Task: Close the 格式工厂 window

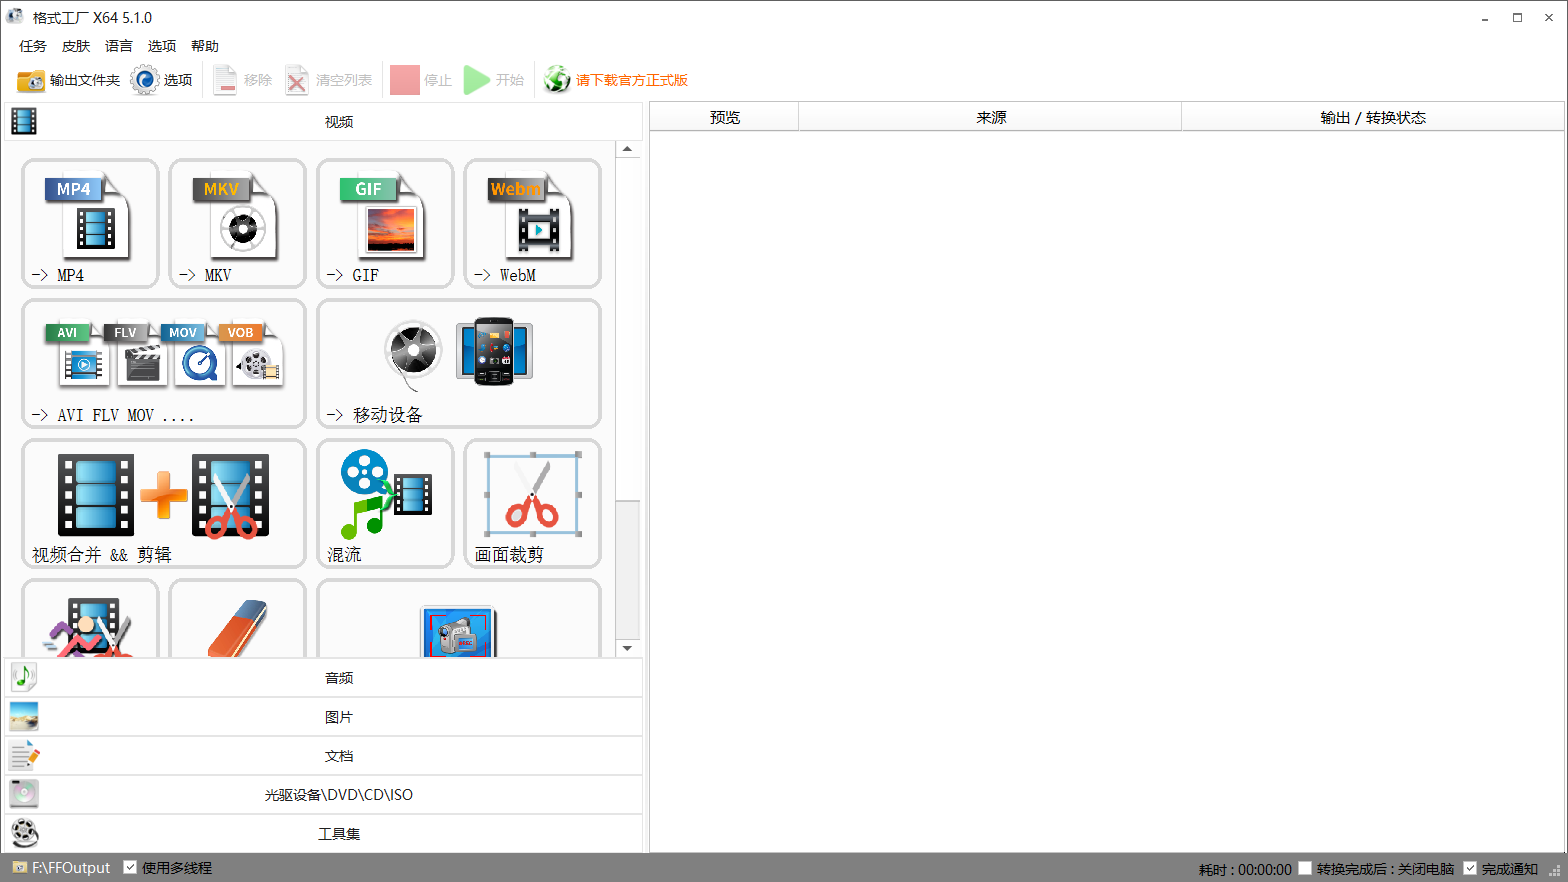Action: coord(1549,18)
